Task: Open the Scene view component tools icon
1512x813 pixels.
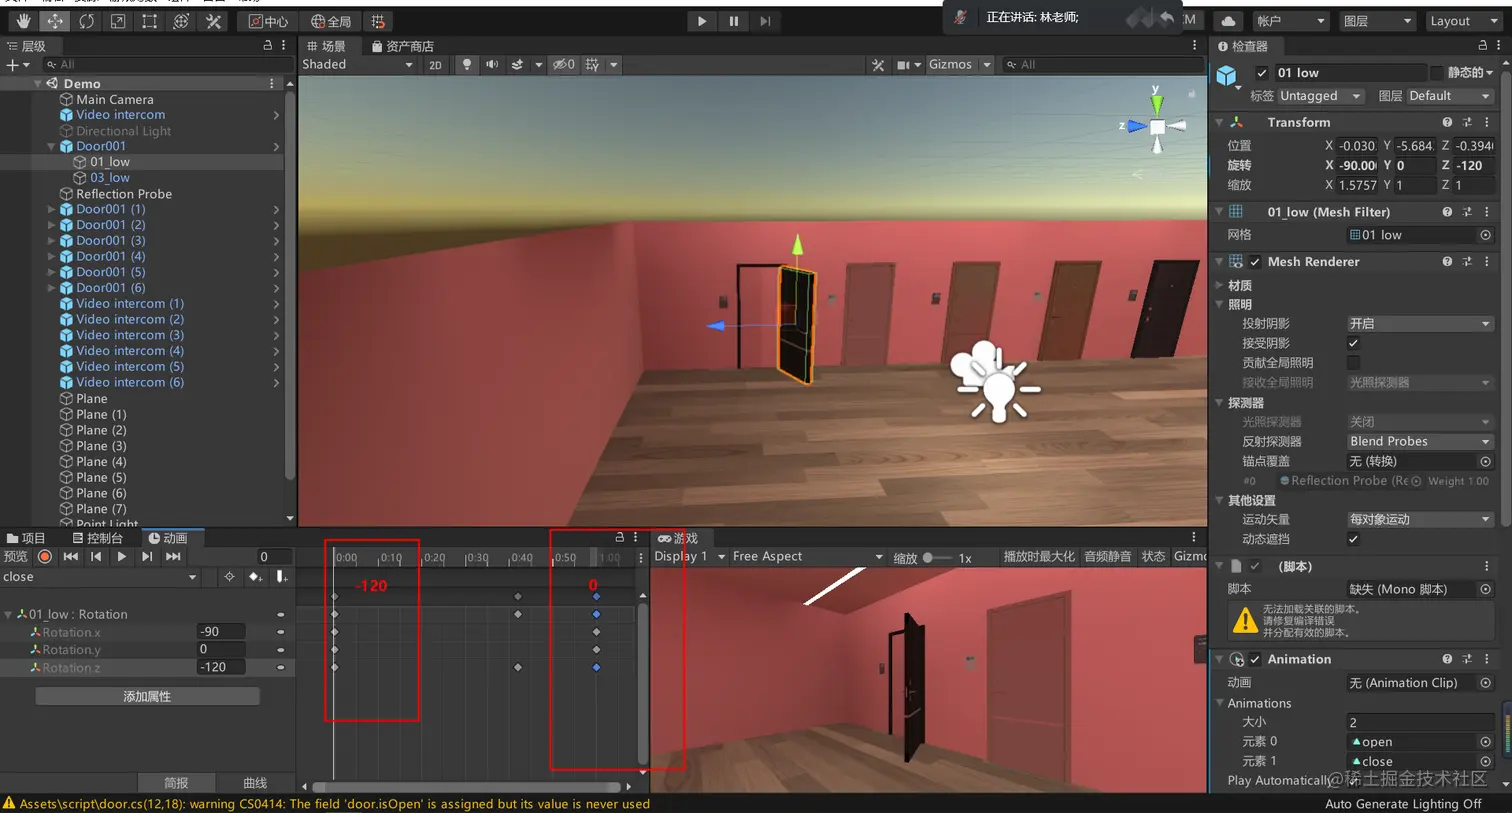Action: (x=878, y=65)
